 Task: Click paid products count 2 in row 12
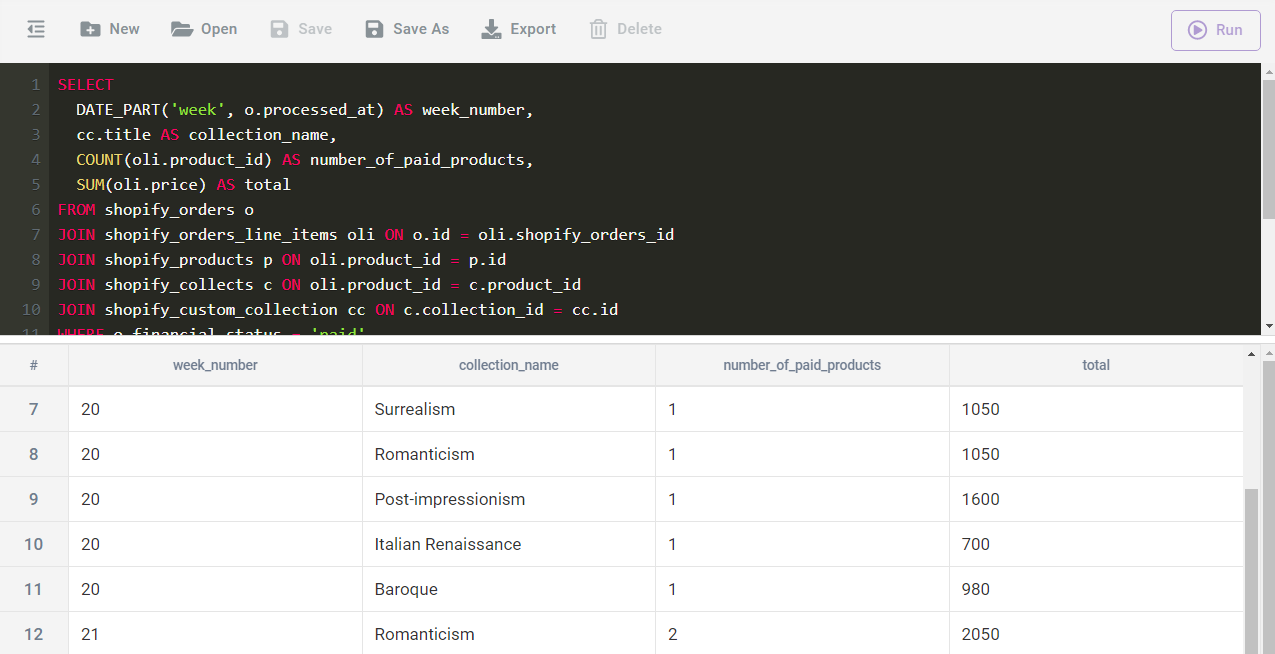pos(672,634)
